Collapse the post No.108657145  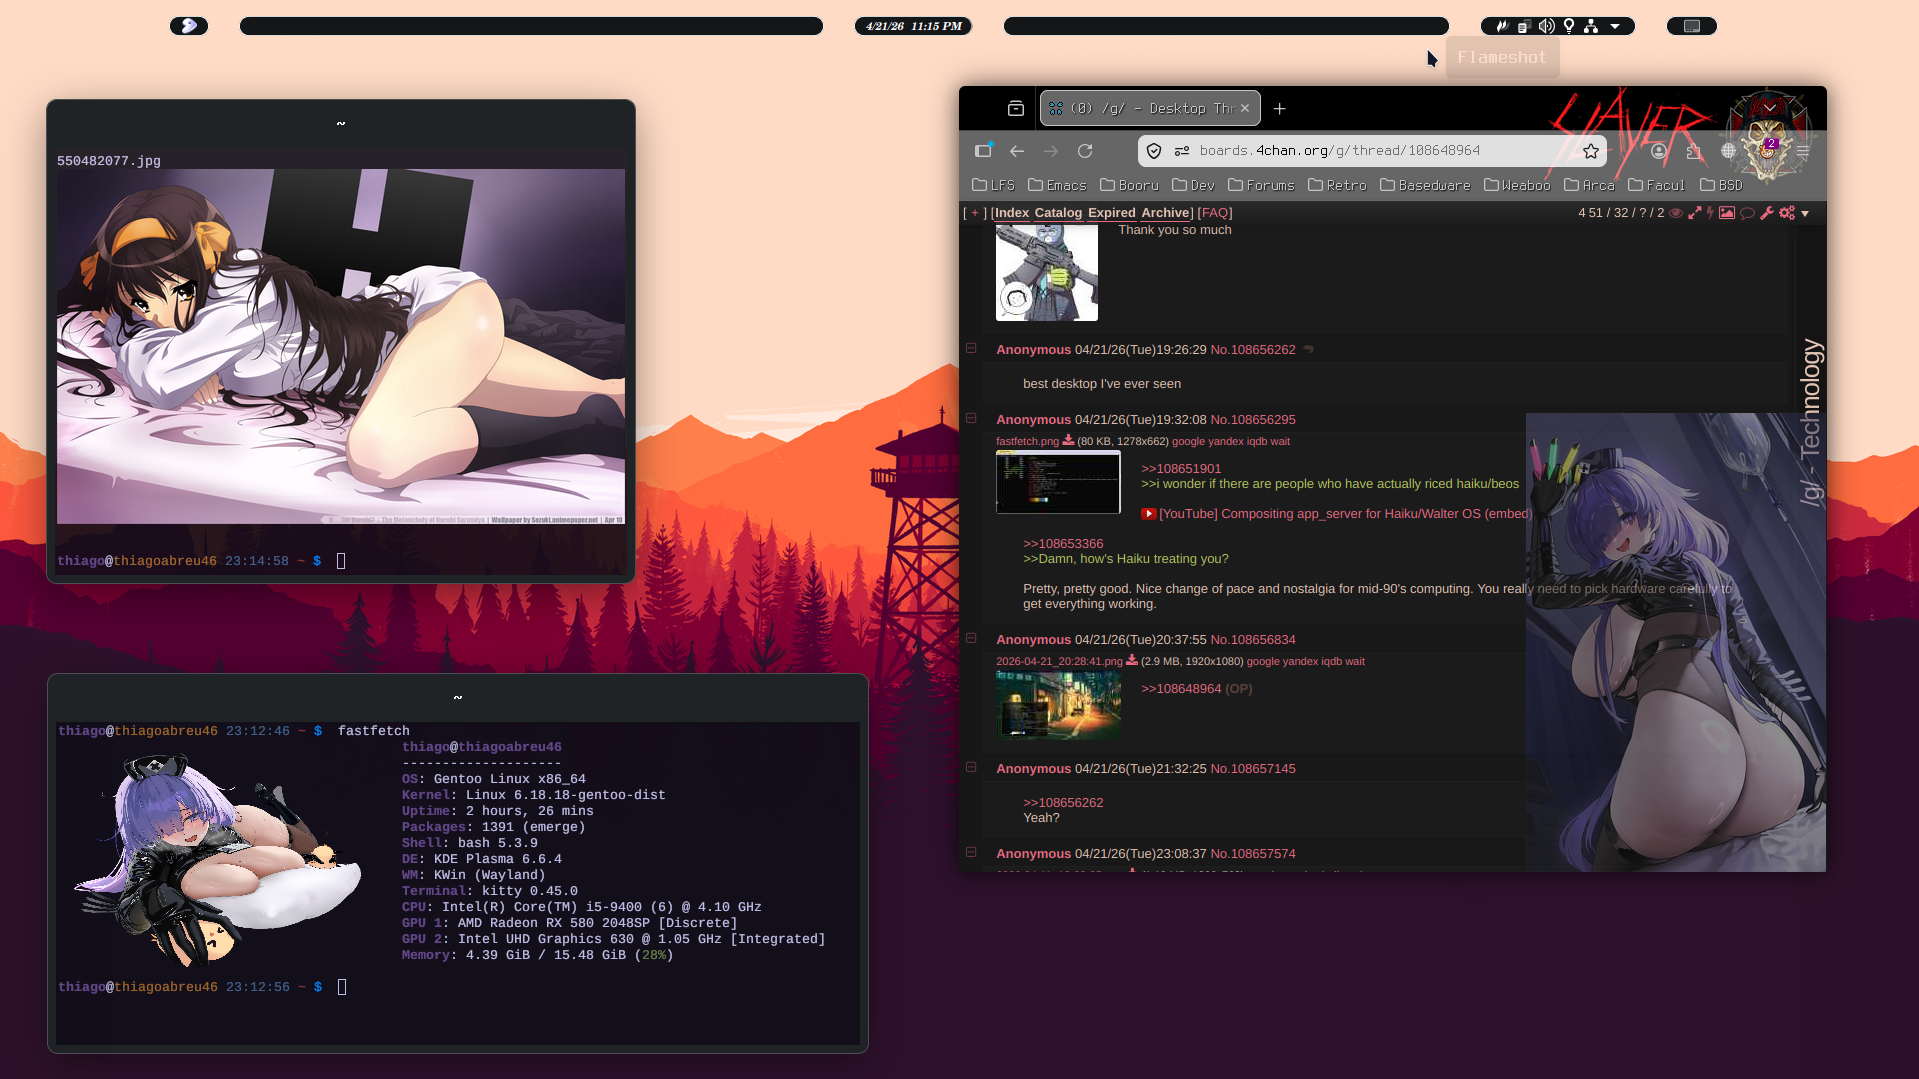click(x=971, y=767)
